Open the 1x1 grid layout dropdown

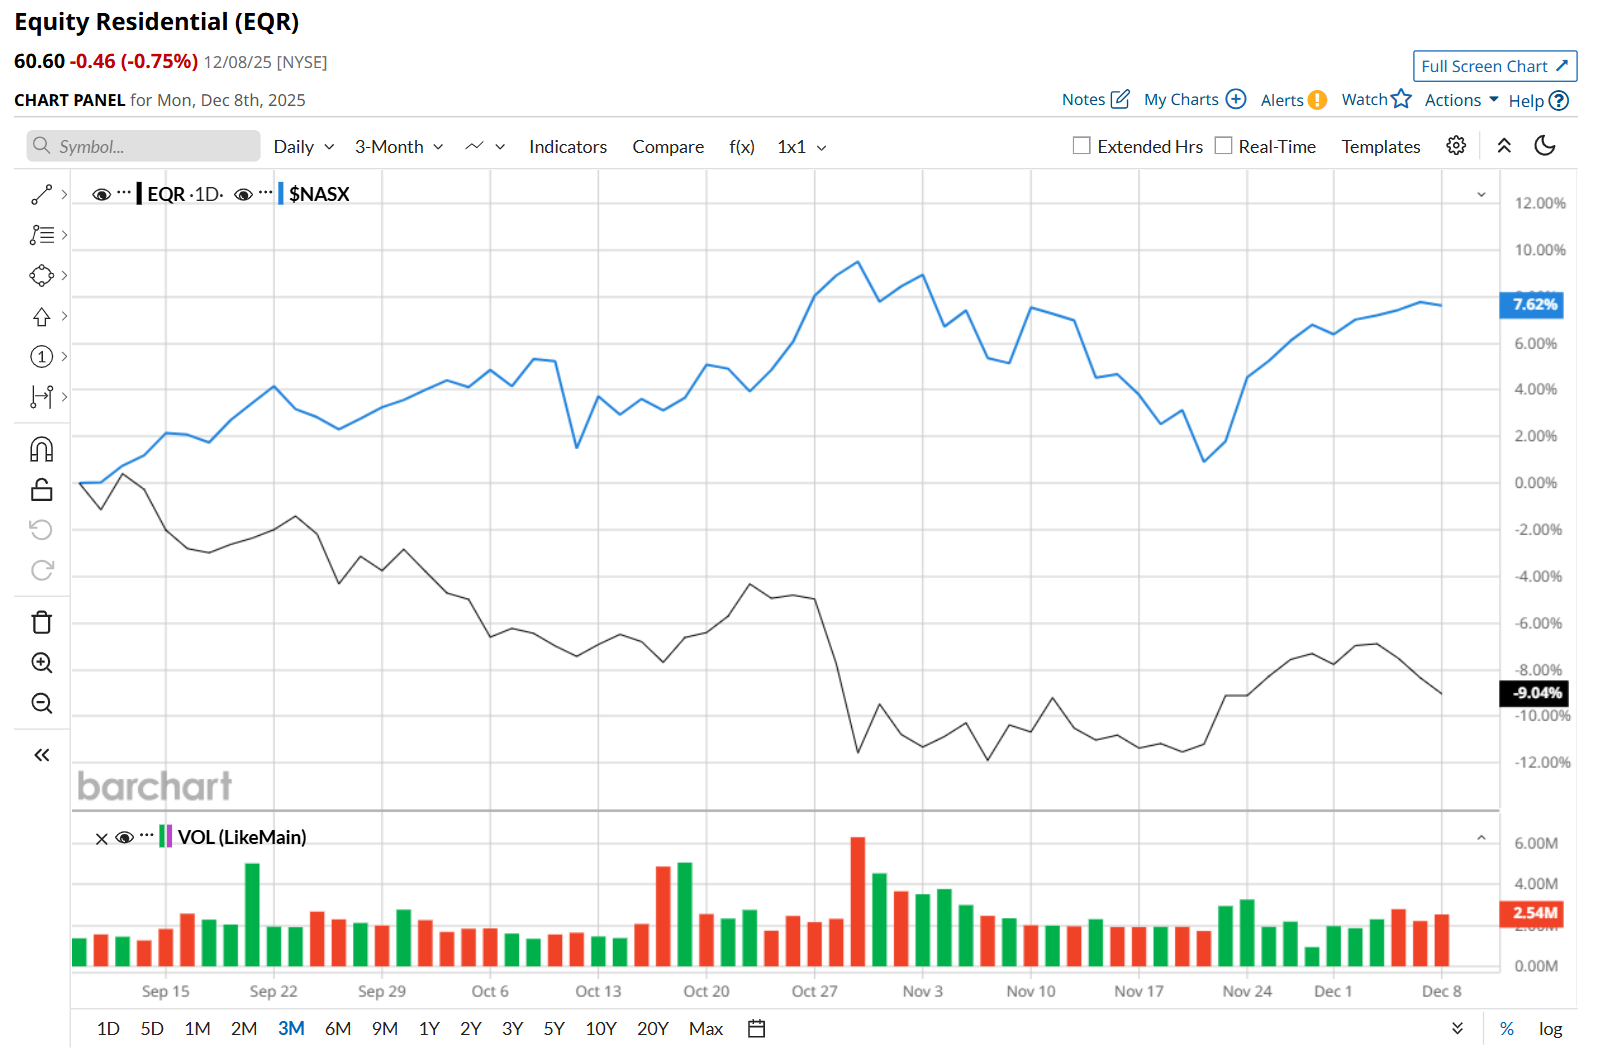[x=802, y=147]
